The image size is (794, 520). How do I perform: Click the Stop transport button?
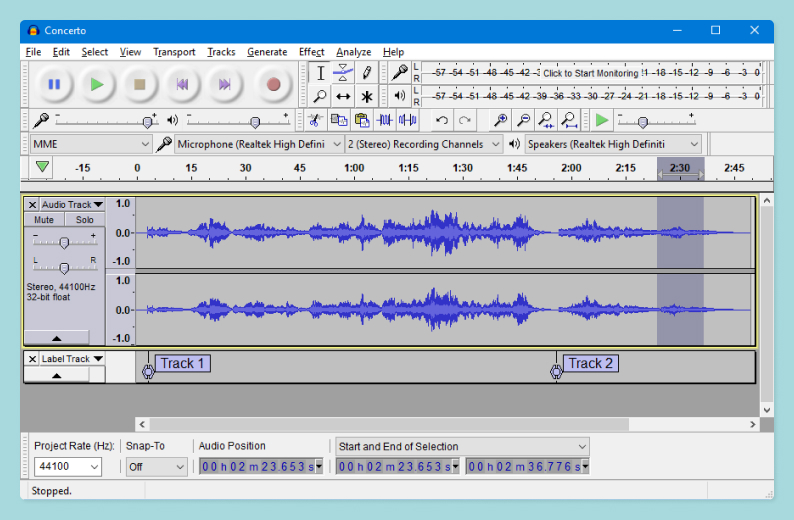pos(139,84)
